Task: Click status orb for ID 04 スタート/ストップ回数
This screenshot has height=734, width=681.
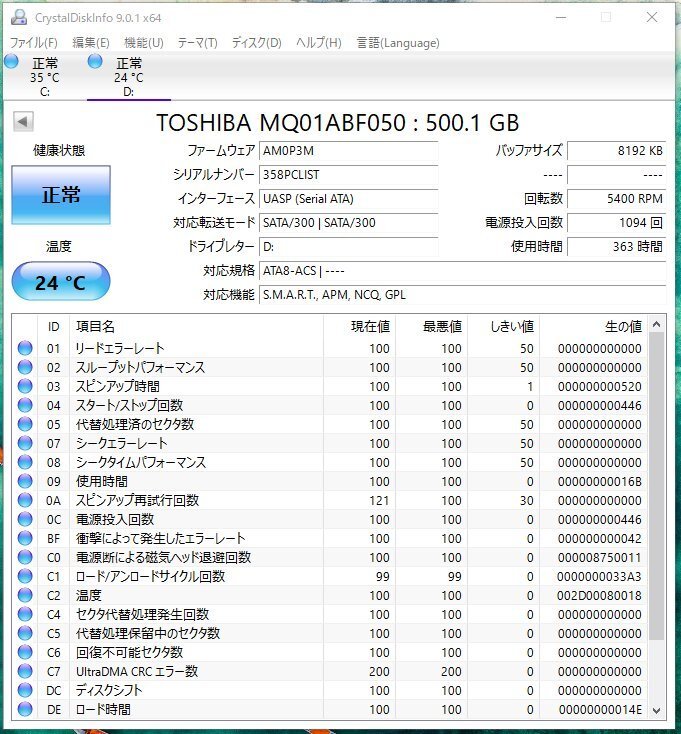Action: click(x=25, y=405)
